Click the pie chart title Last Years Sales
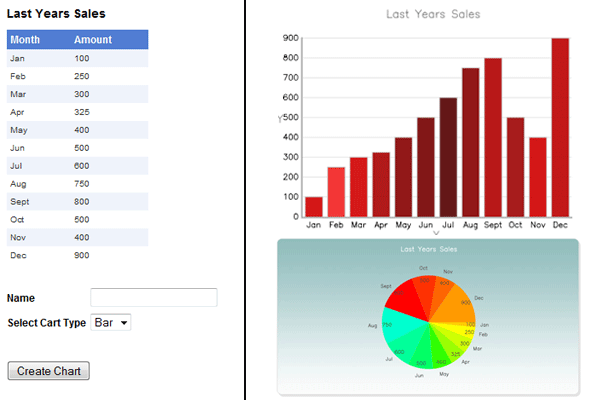Image resolution: width=600 pixels, height=400 pixels. (x=429, y=249)
